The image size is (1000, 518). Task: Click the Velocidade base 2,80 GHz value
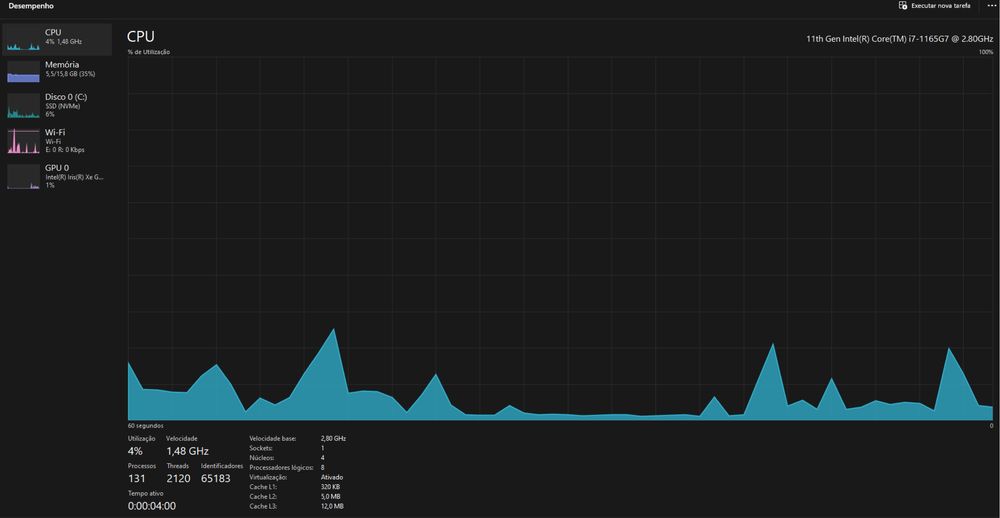pyautogui.click(x=334, y=439)
